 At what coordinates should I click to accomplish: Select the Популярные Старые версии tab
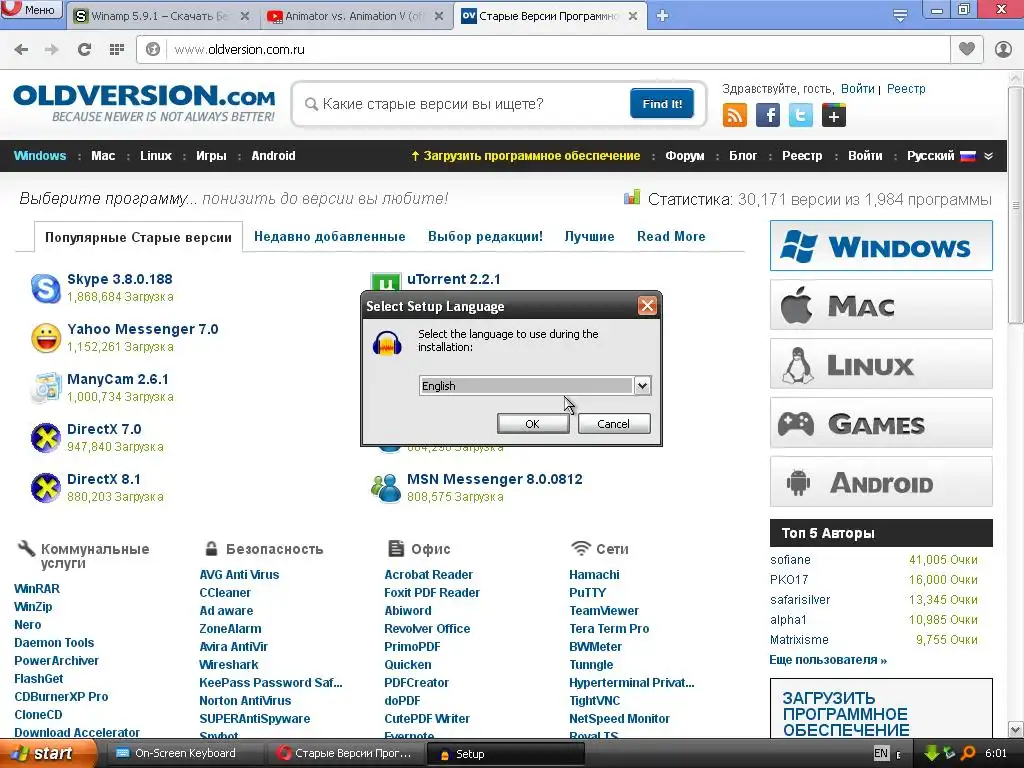pyautogui.click(x=138, y=237)
